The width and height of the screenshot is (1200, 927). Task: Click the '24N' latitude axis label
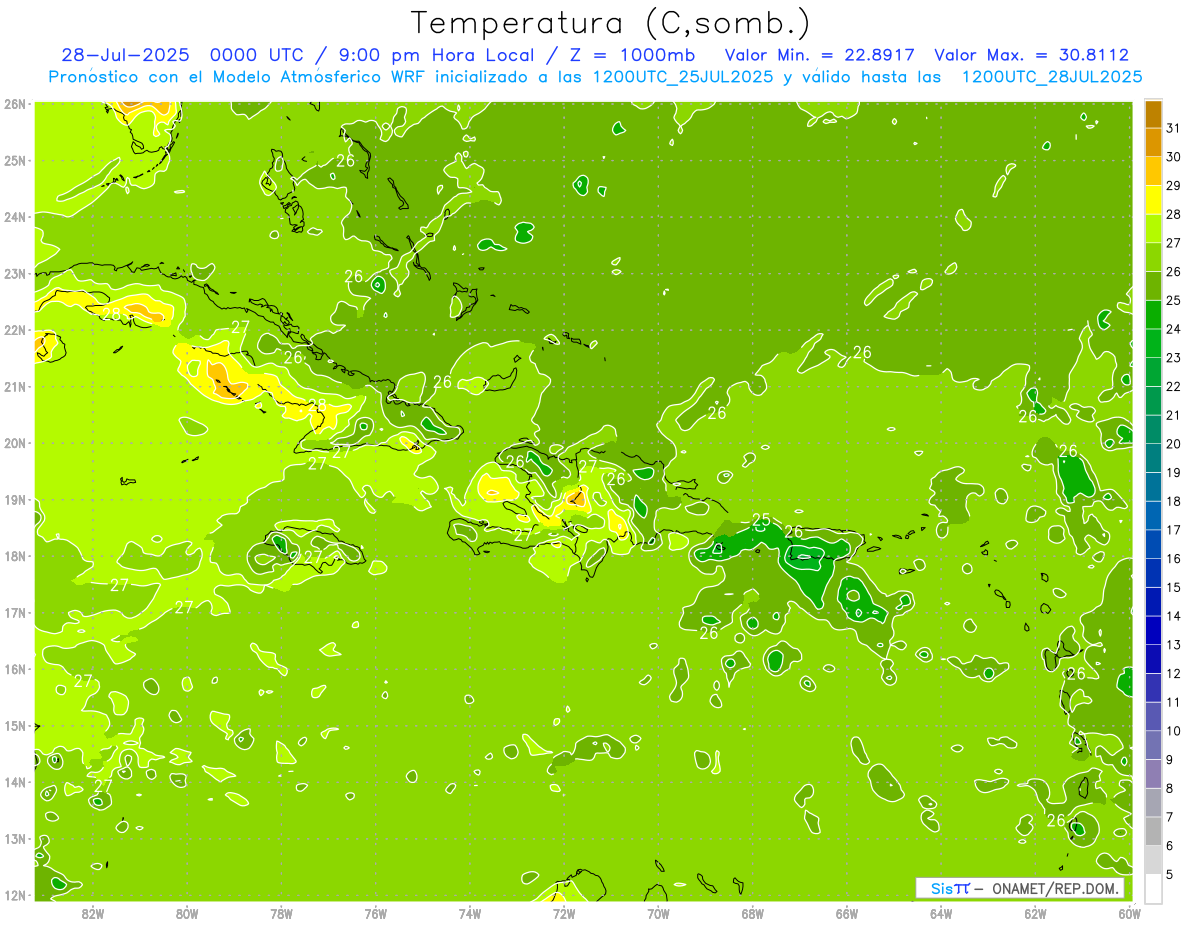click(x=16, y=217)
